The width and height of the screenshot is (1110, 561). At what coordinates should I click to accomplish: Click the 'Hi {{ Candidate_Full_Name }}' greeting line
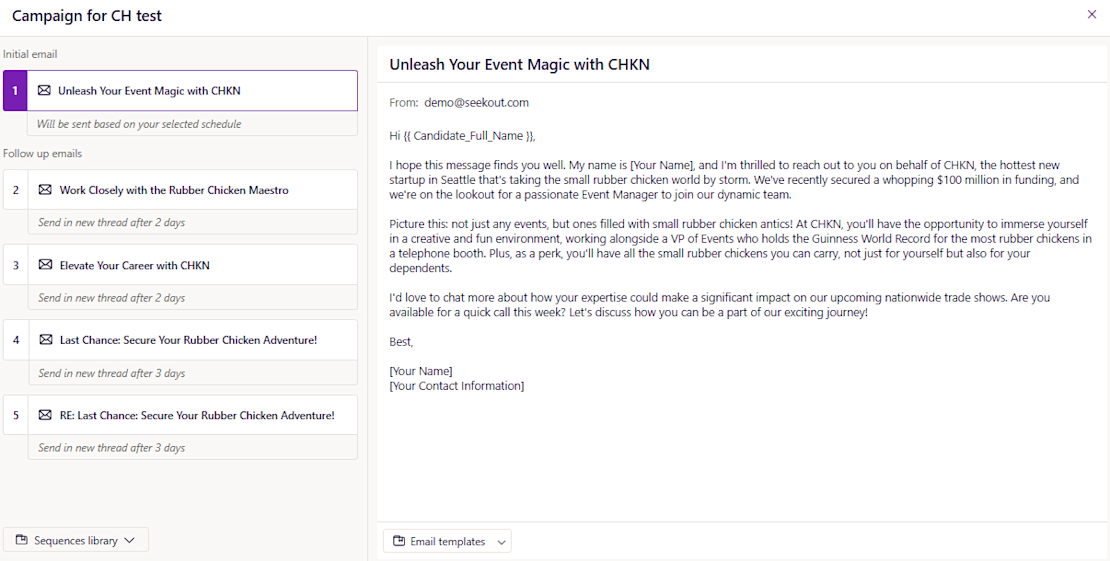[x=462, y=136]
